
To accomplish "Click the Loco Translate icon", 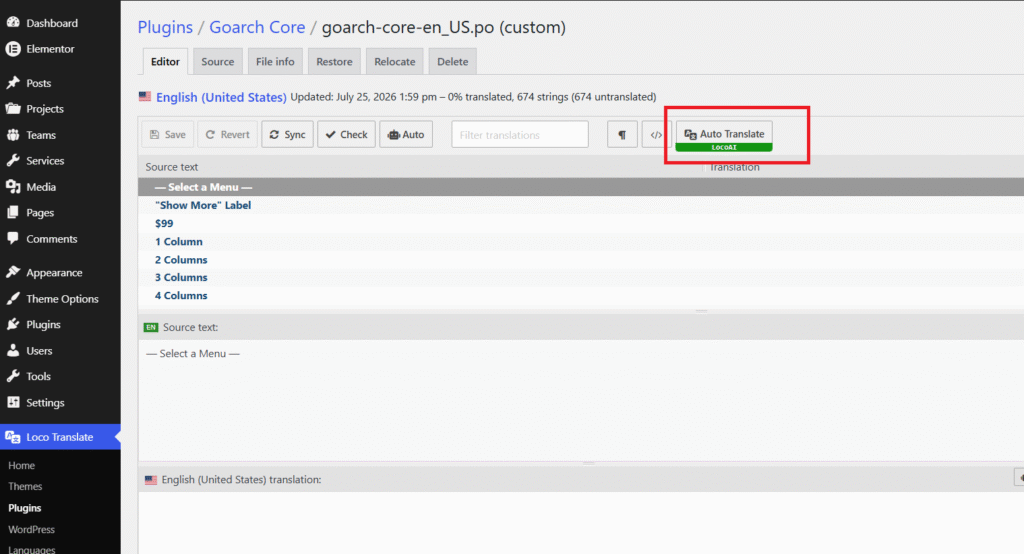I will click(13, 437).
